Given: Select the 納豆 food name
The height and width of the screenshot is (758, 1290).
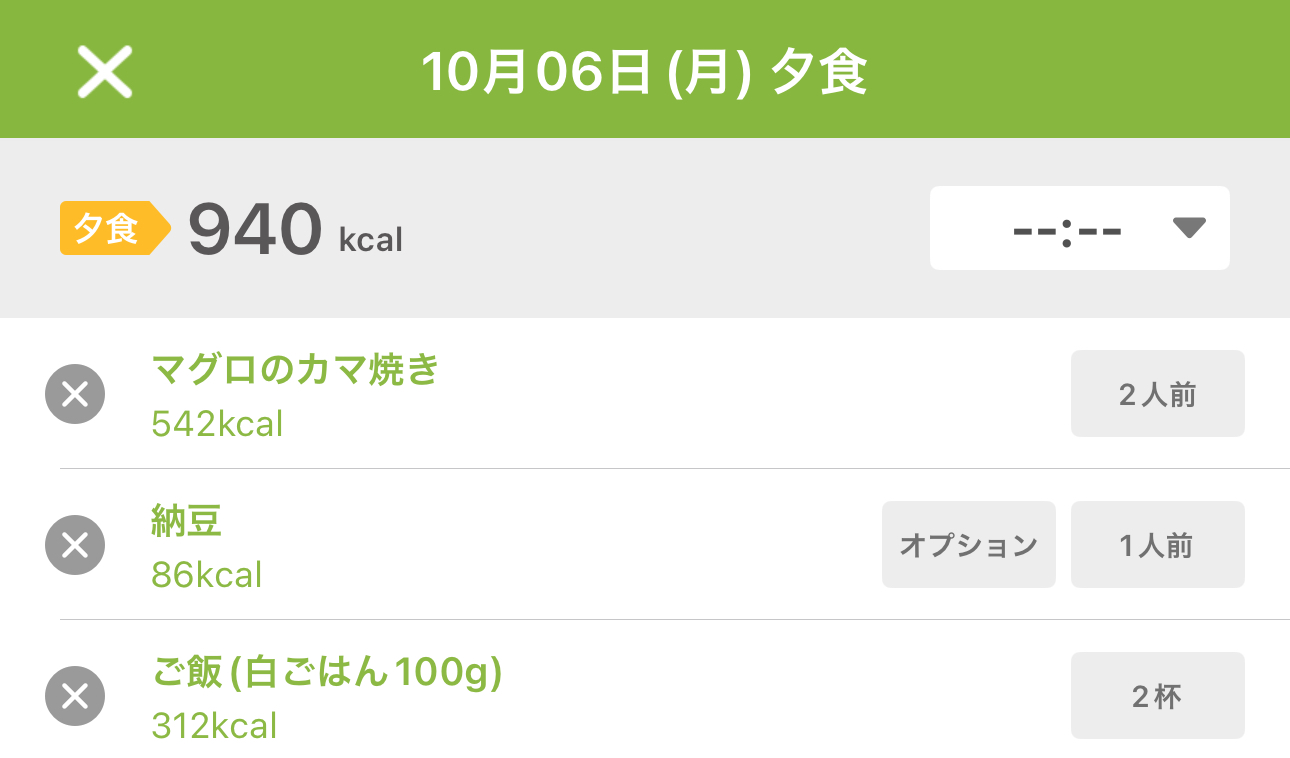Looking at the screenshot, I should tap(187, 521).
